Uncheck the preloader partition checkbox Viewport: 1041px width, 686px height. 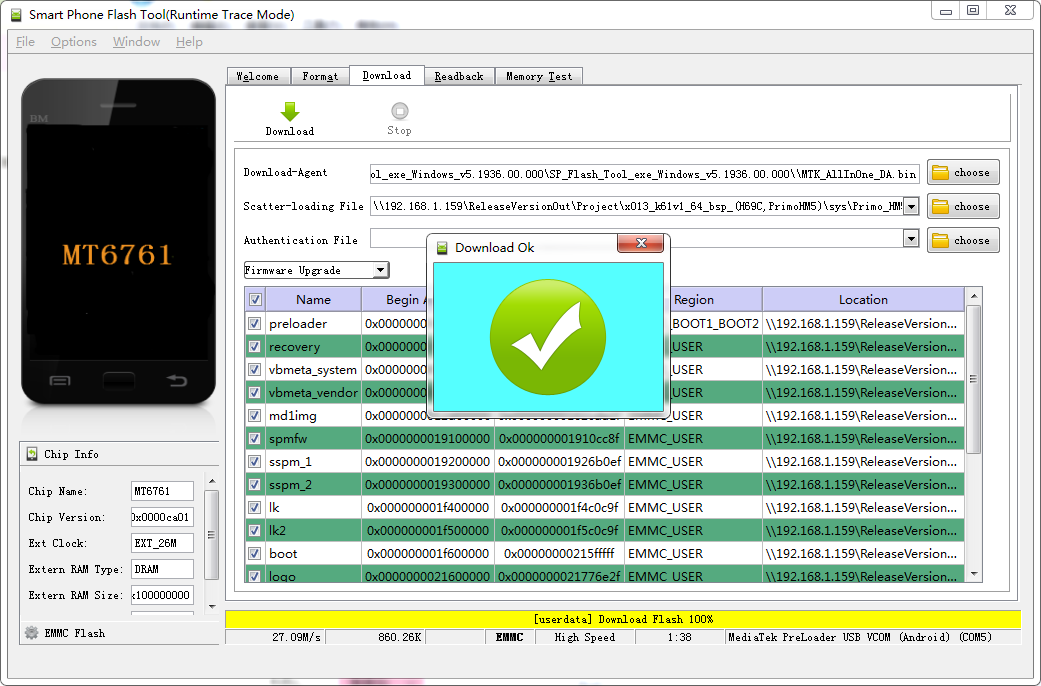click(x=254, y=323)
